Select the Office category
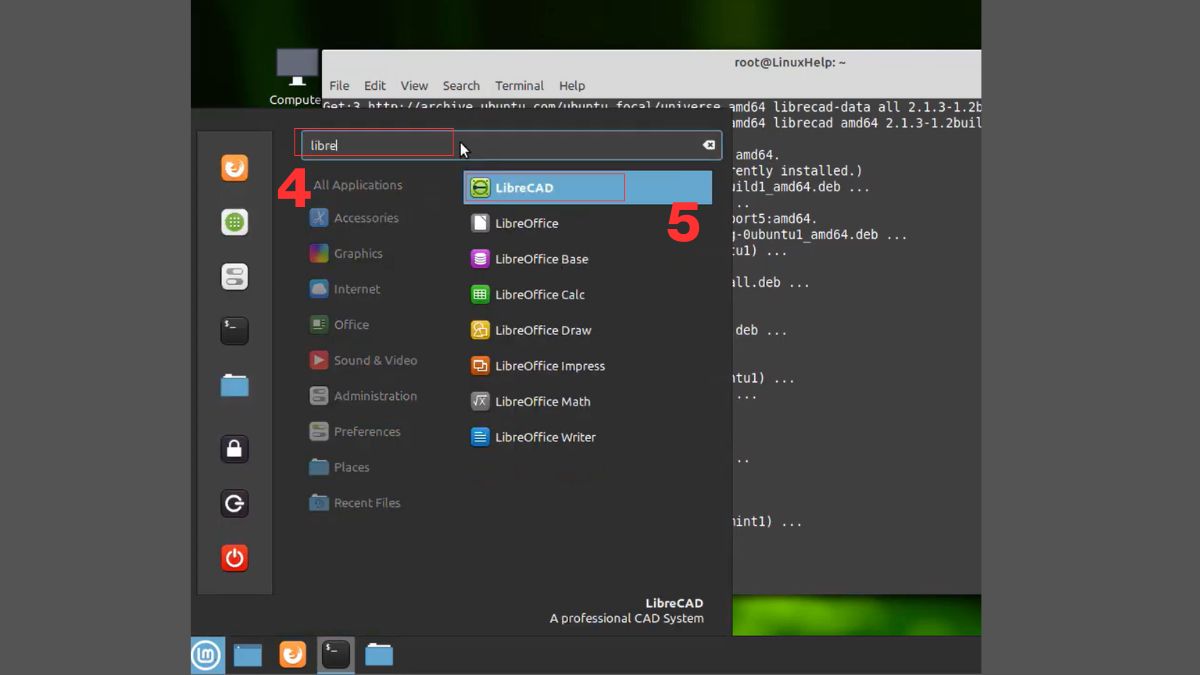 [339, 324]
